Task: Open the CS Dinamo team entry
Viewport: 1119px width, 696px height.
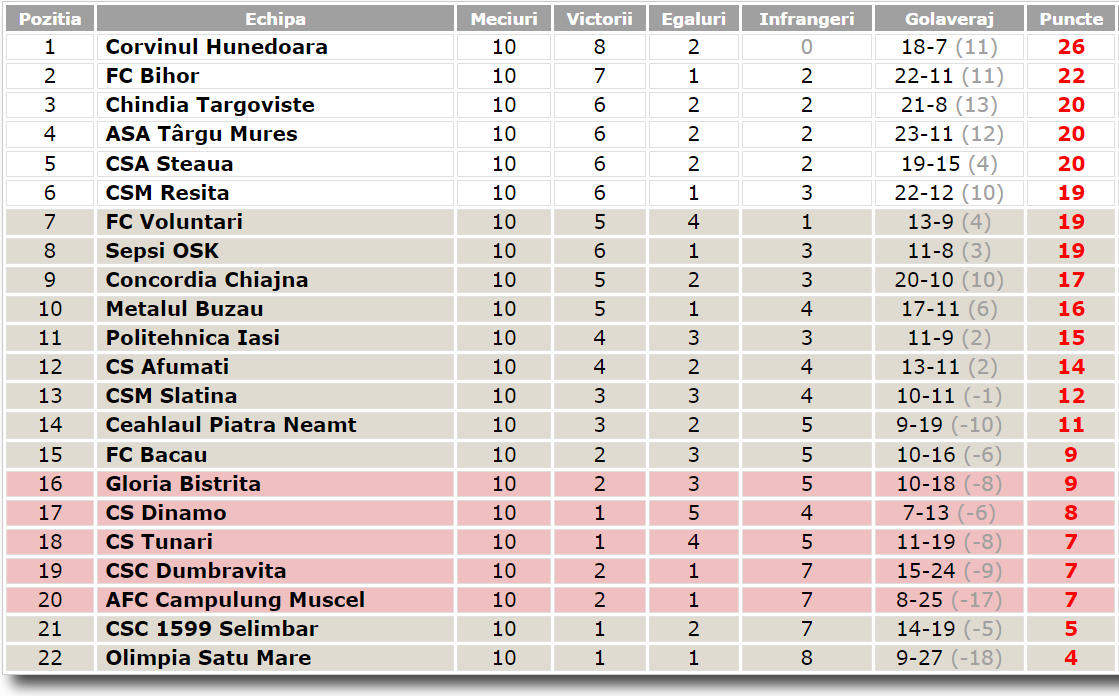Action: (166, 513)
